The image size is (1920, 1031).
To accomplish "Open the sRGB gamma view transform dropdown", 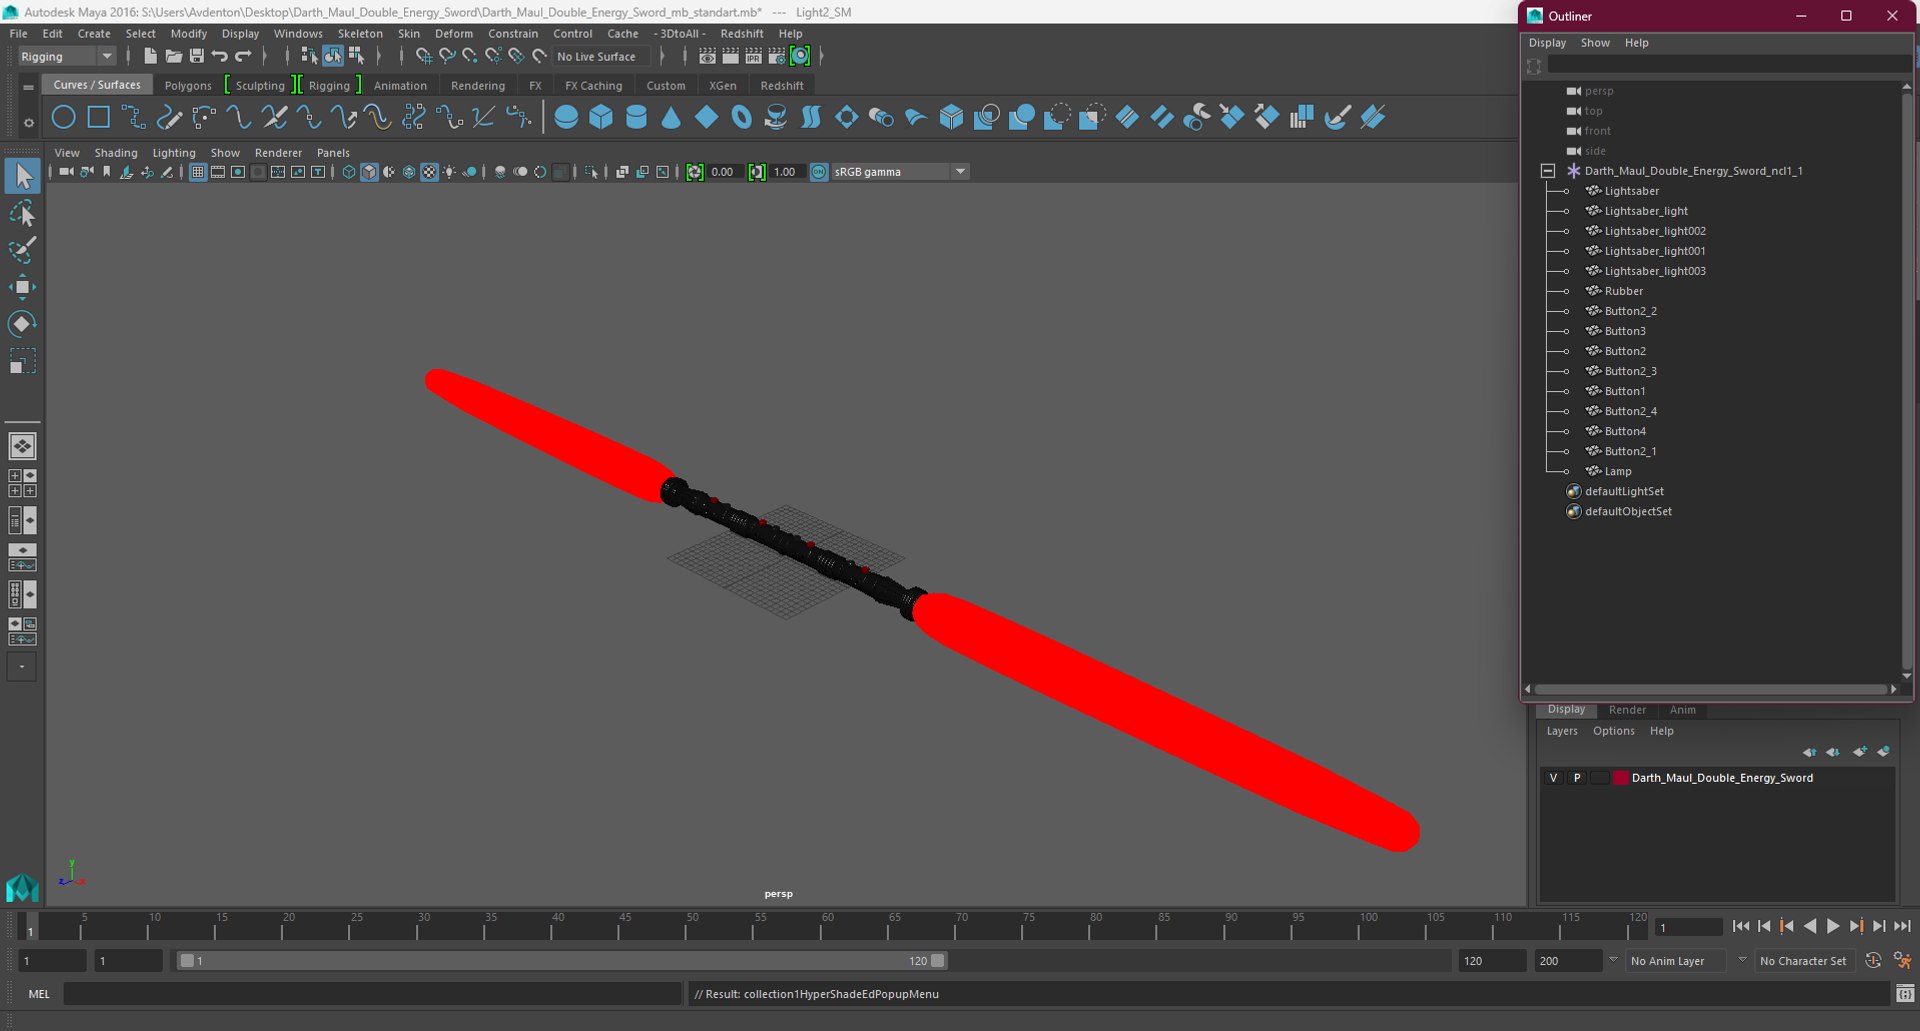I will pyautogui.click(x=900, y=172).
